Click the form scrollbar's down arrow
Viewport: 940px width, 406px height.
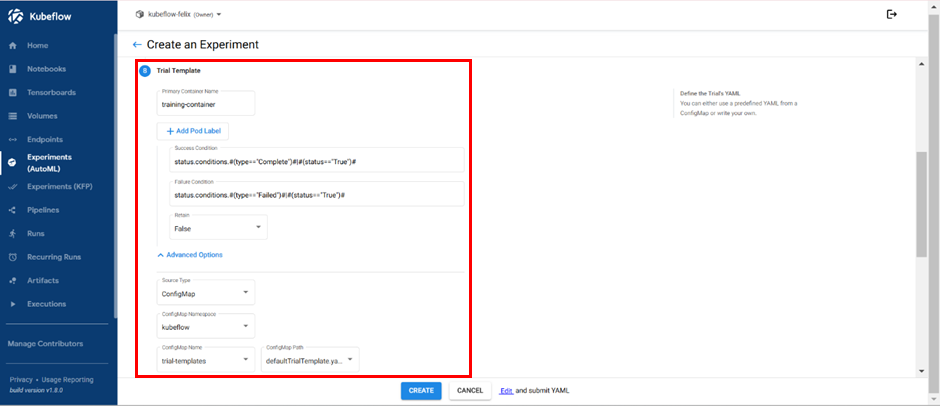click(921, 371)
